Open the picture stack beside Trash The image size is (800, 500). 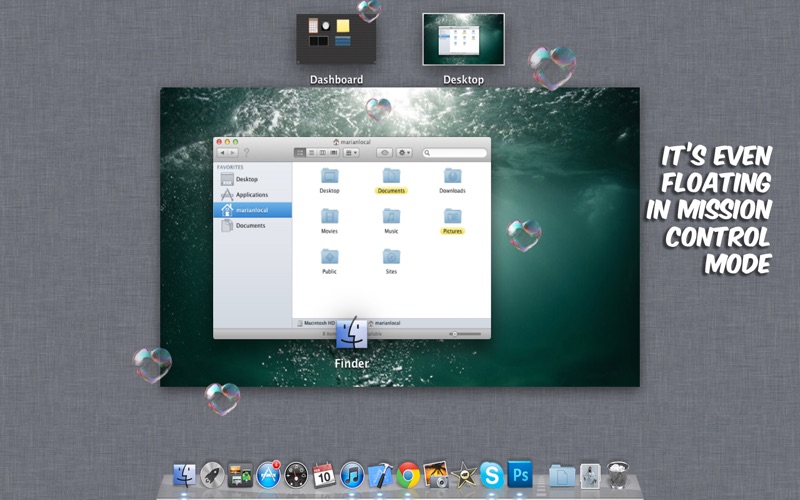coord(590,476)
